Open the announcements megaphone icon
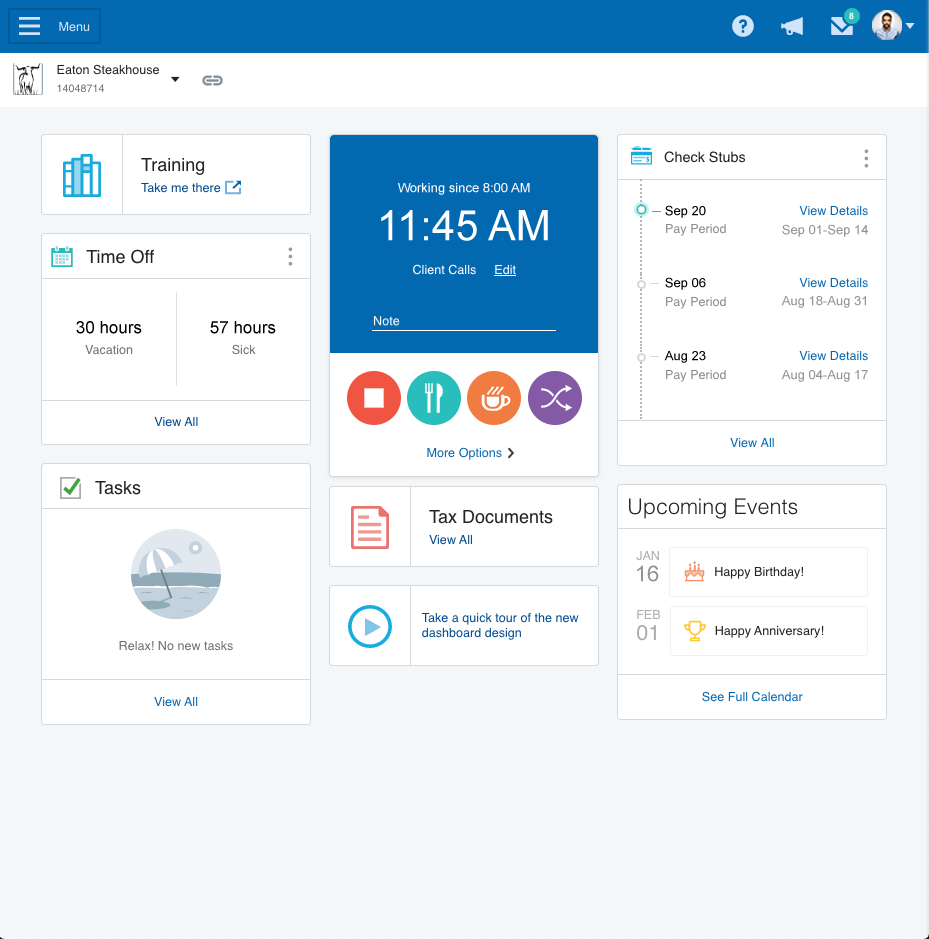This screenshot has height=939, width=929. click(x=791, y=25)
